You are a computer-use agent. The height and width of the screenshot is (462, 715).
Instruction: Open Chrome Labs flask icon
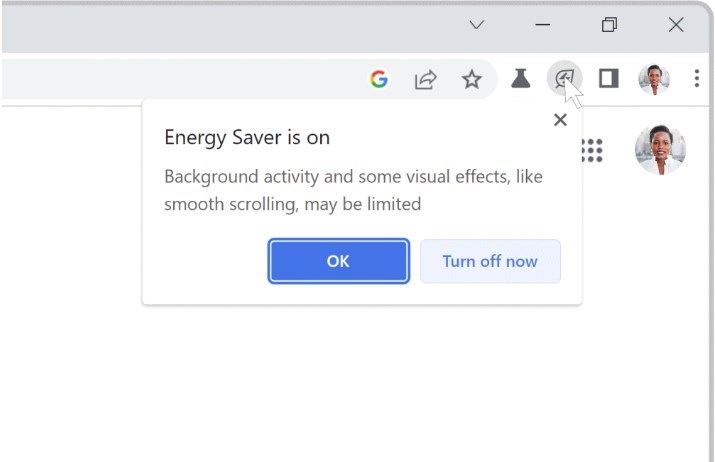pyautogui.click(x=520, y=79)
